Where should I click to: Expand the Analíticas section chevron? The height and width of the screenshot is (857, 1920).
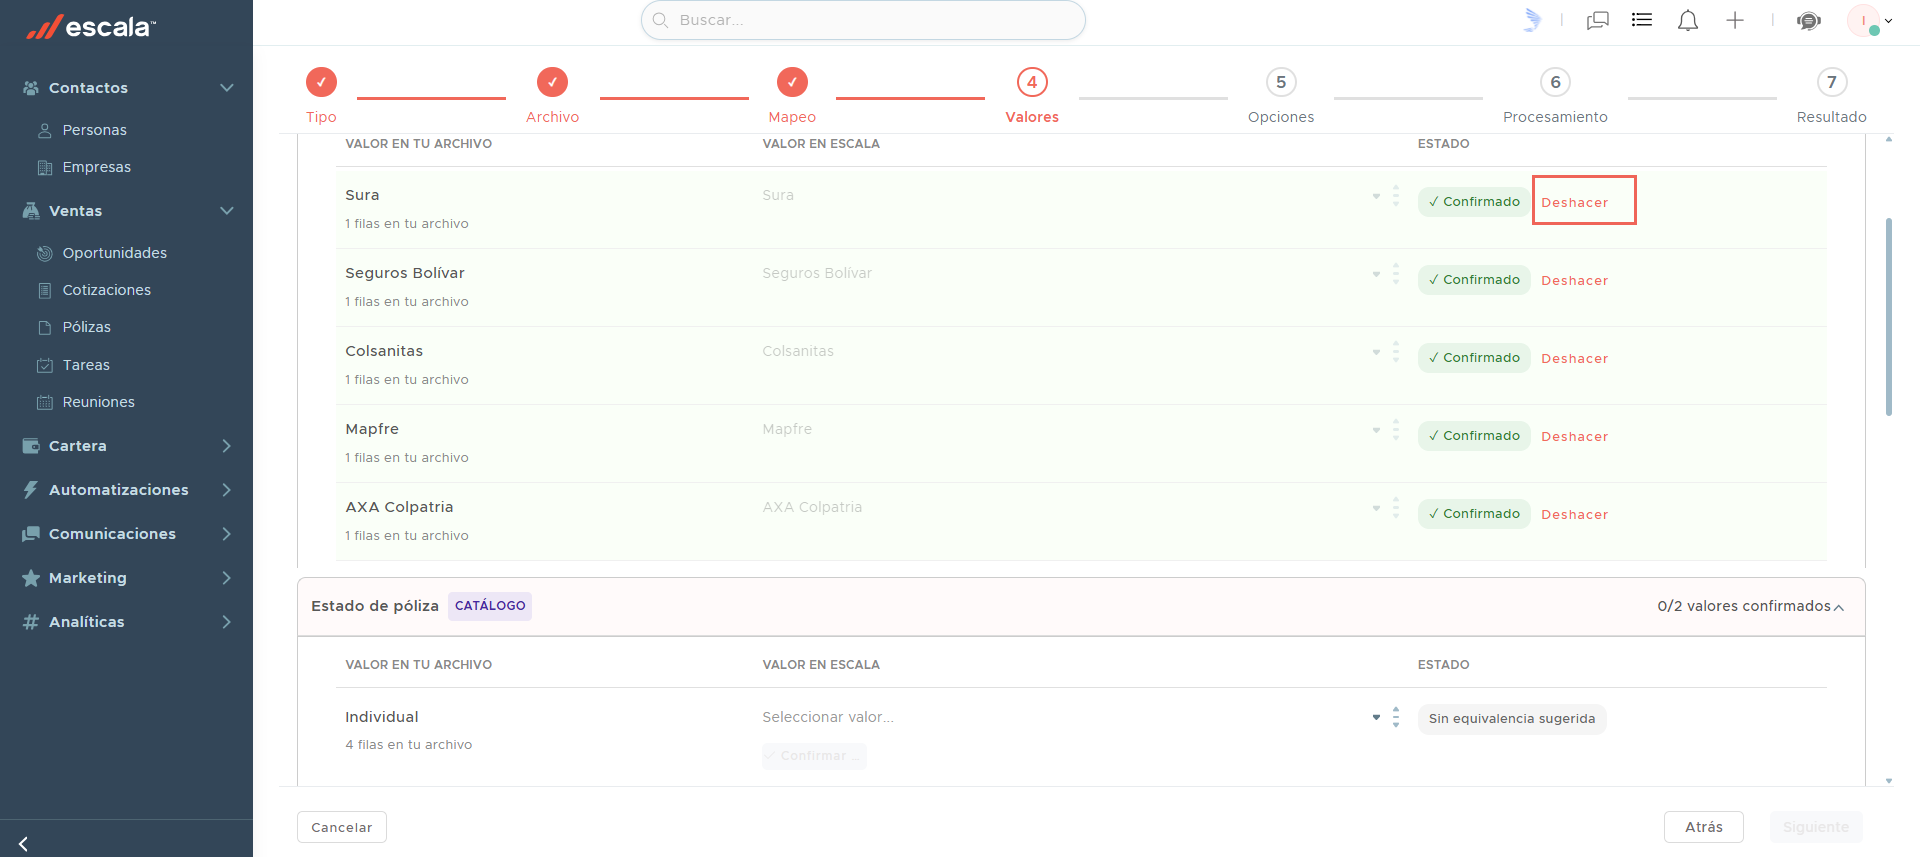(227, 622)
